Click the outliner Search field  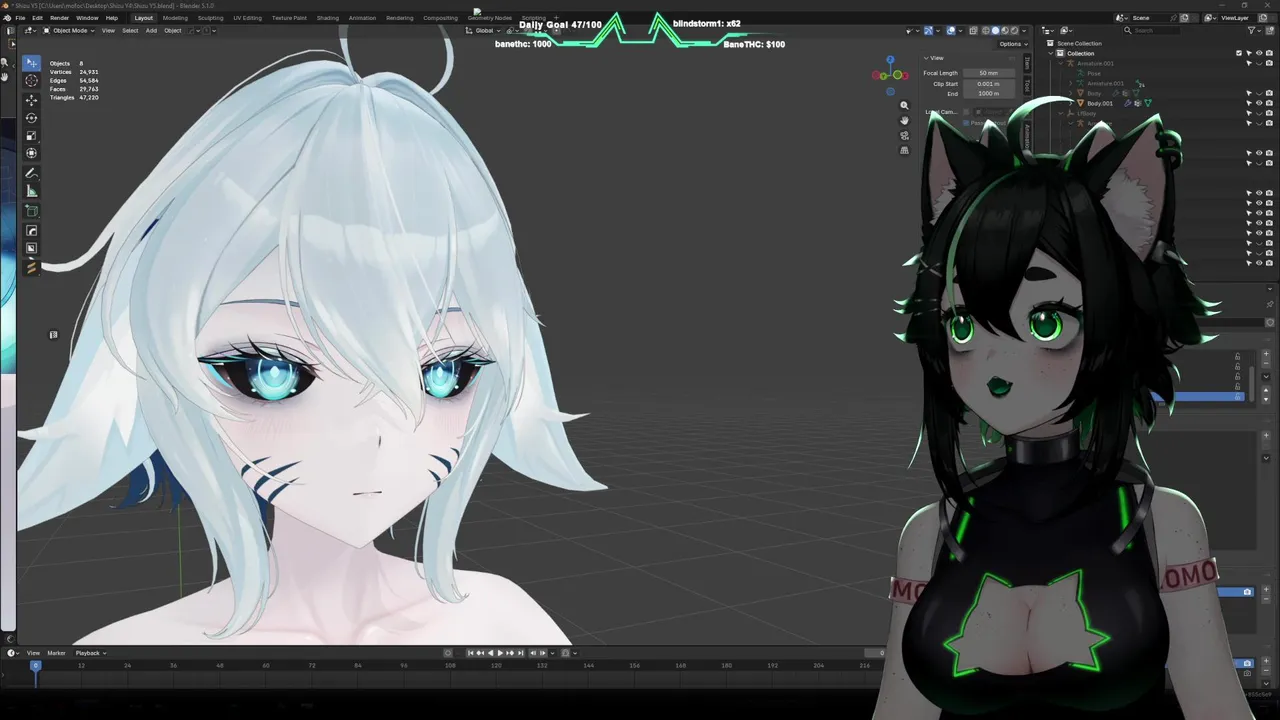tap(1151, 31)
